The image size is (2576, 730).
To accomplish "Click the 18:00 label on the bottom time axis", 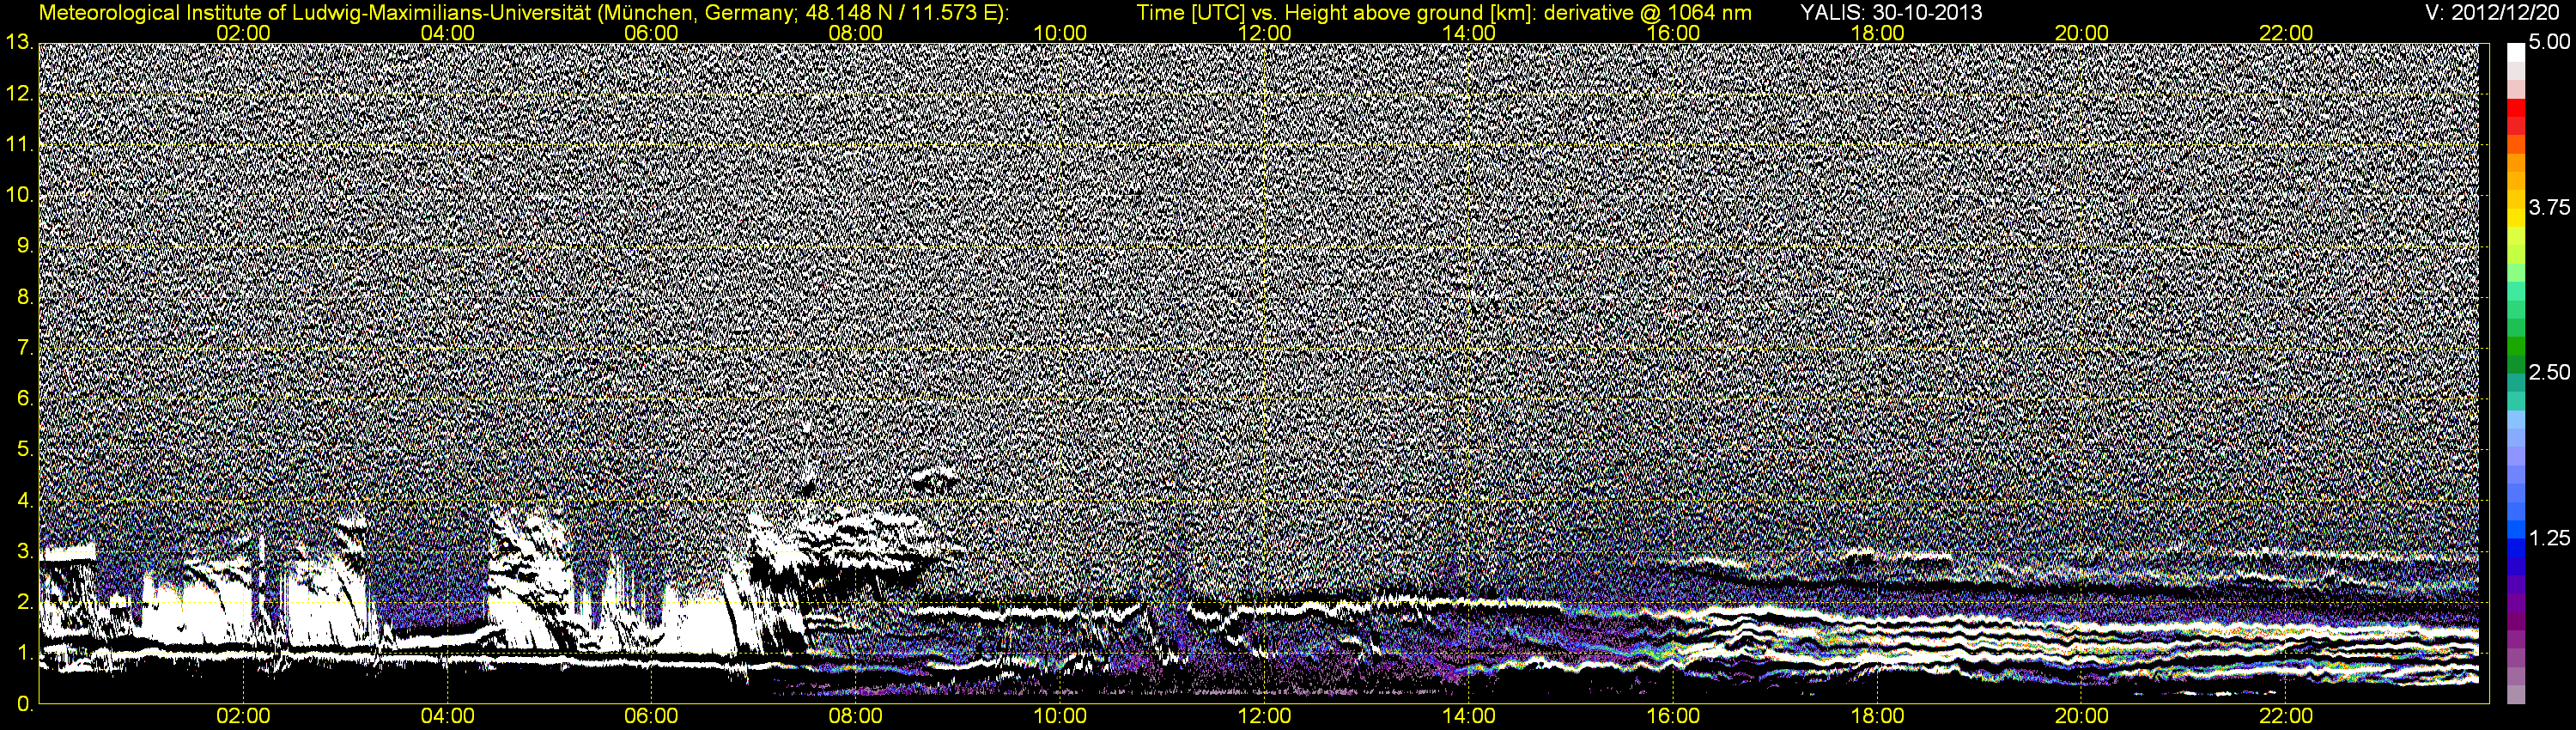I will pos(1878,717).
